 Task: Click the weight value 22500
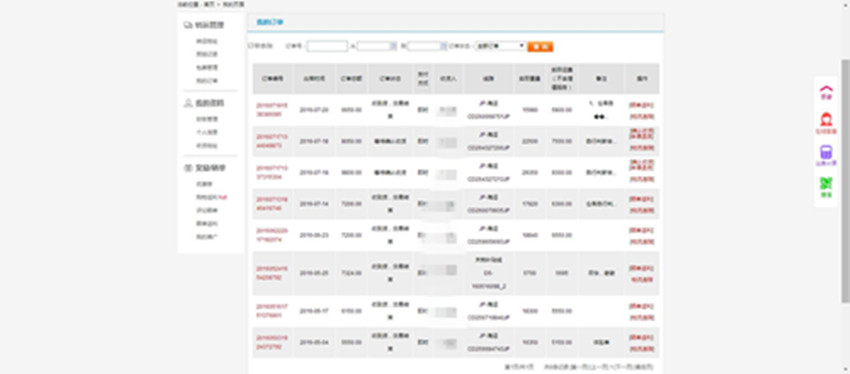click(x=529, y=141)
